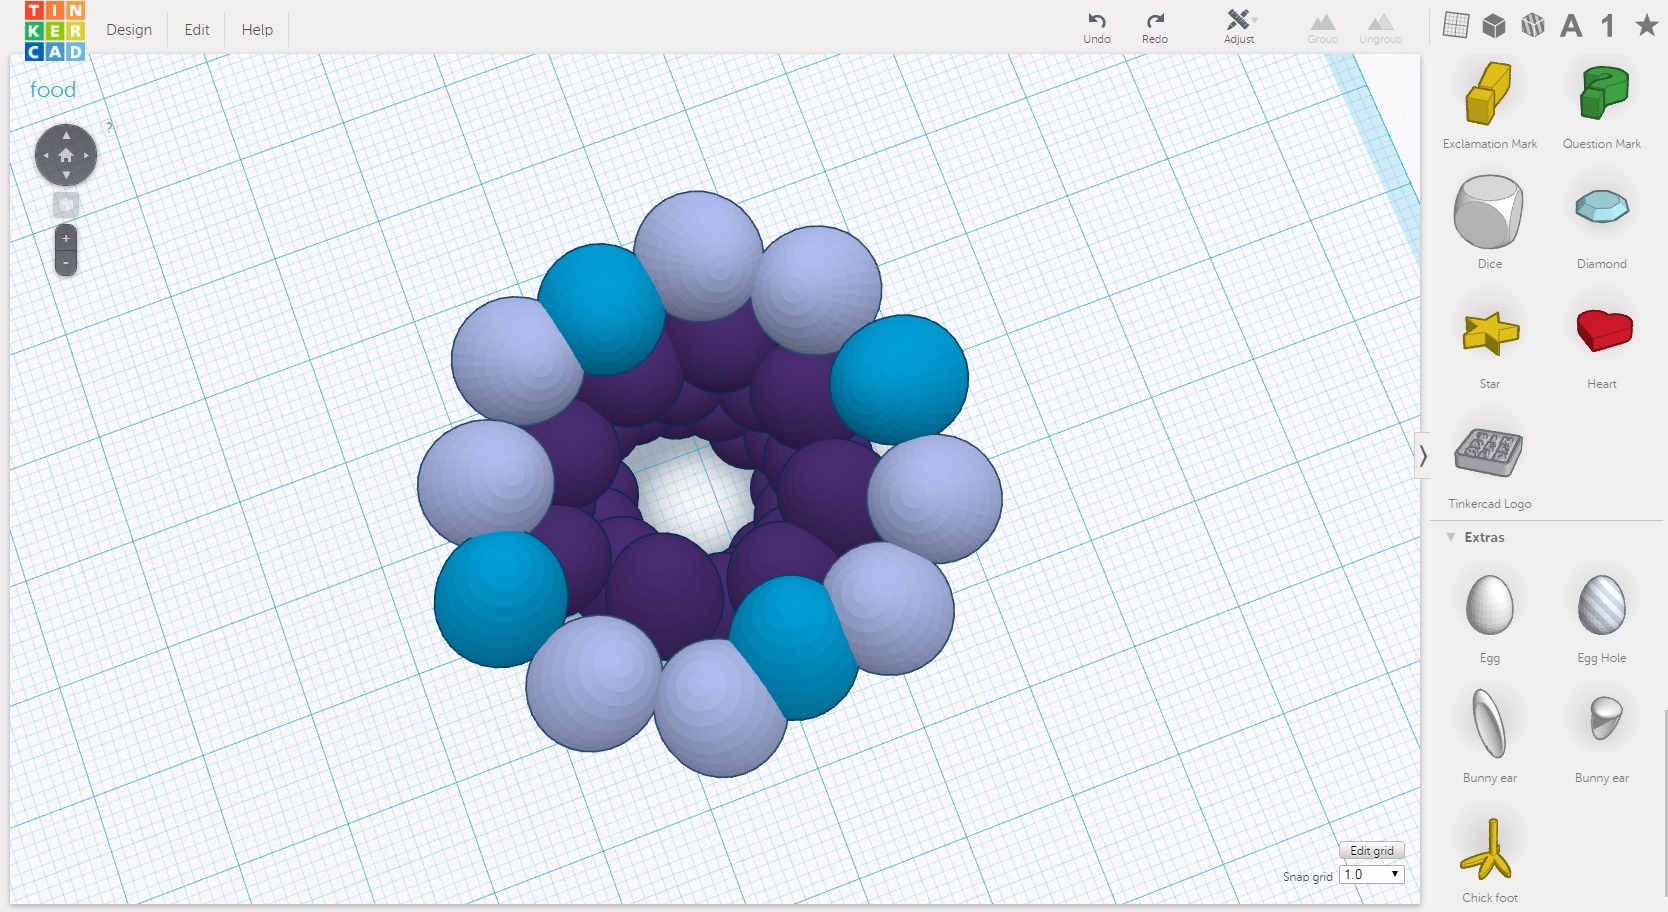Open the numbers shapes category 1
The width and height of the screenshot is (1668, 912).
pyautogui.click(x=1608, y=25)
